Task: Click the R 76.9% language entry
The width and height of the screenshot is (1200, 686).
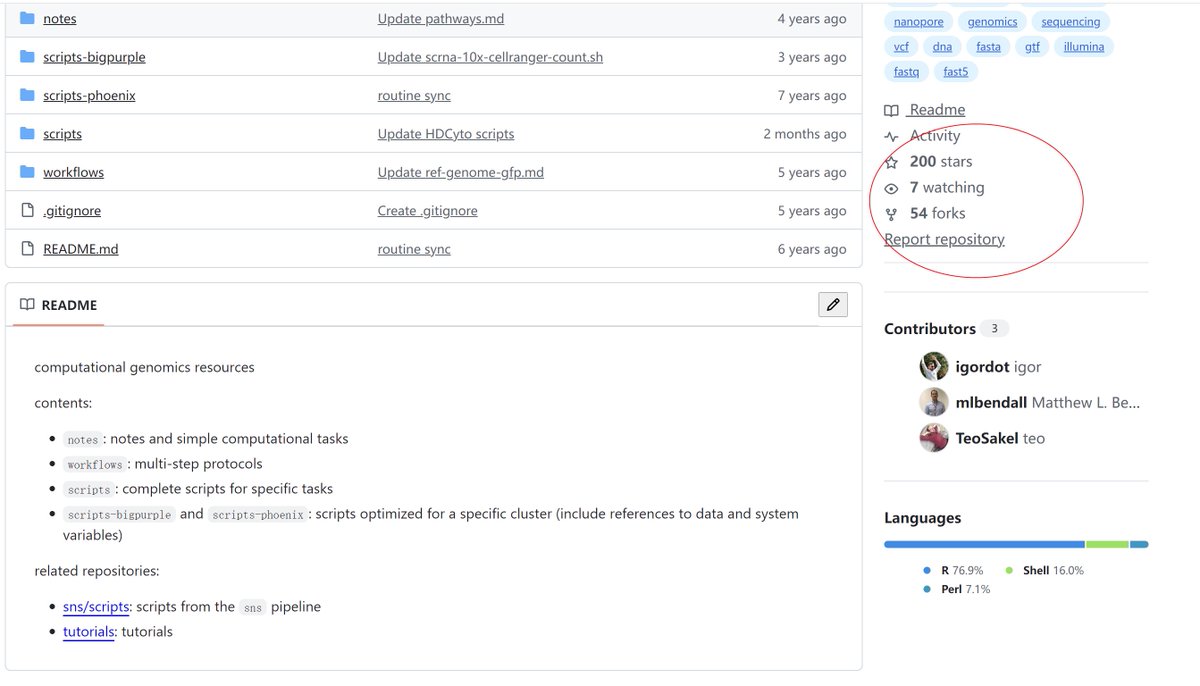Action: [x=954, y=571]
